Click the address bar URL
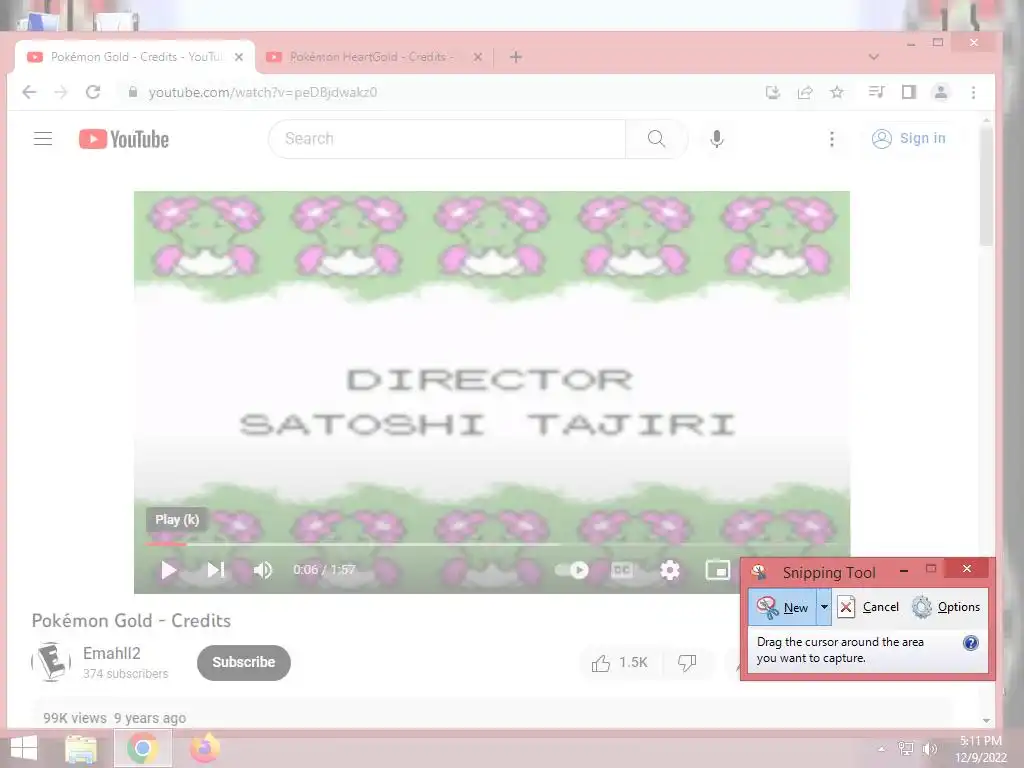The image size is (1024, 768). click(263, 92)
